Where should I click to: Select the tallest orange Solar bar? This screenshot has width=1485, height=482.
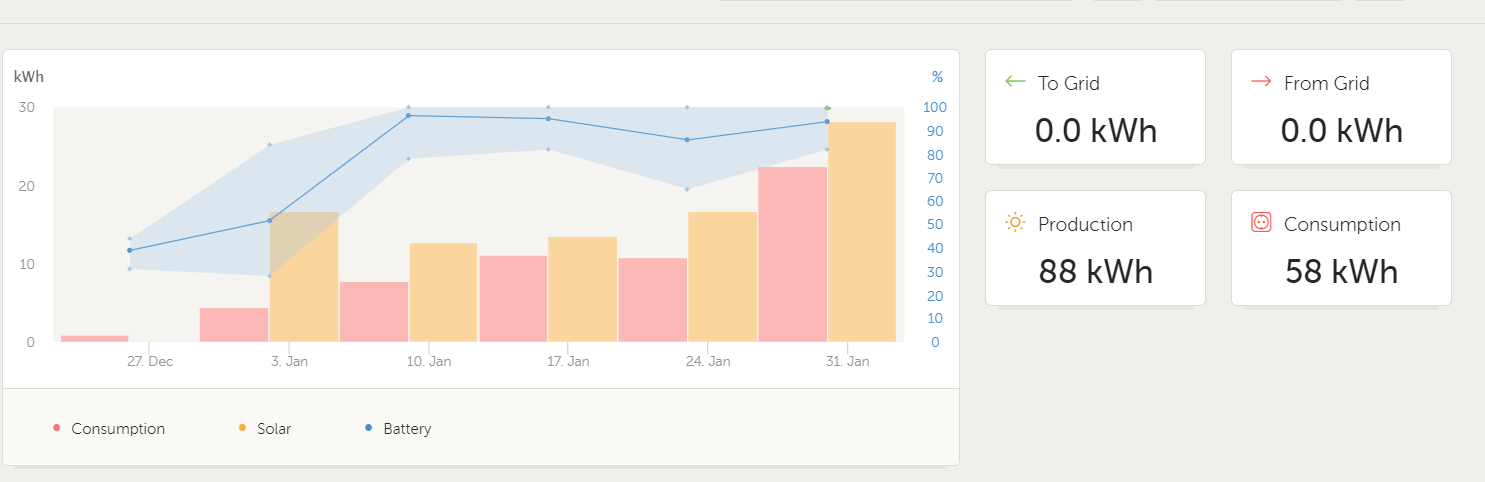pos(862,232)
